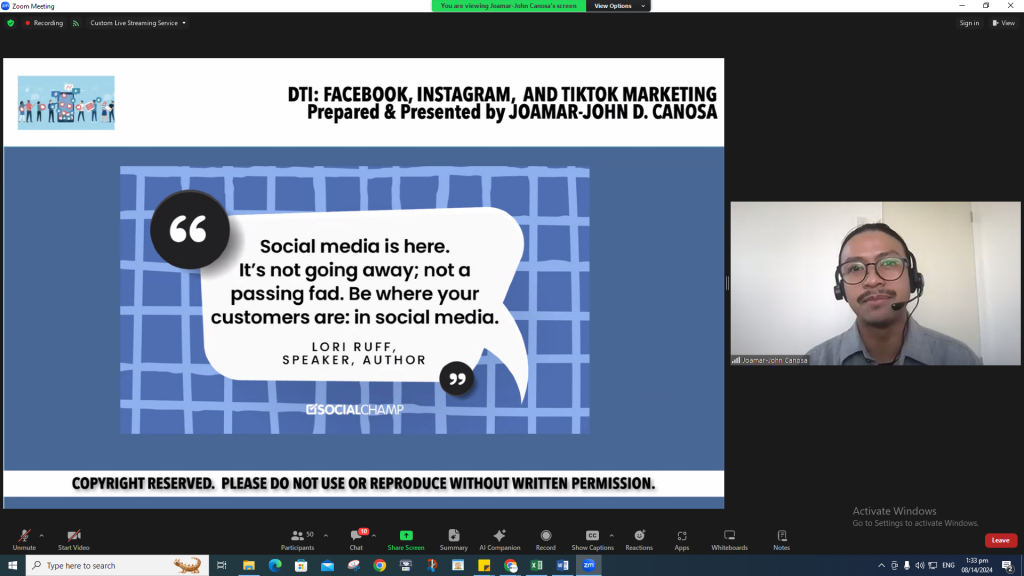This screenshot has width=1024, height=576.
Task: Launch AI Companion
Action: coord(499,540)
